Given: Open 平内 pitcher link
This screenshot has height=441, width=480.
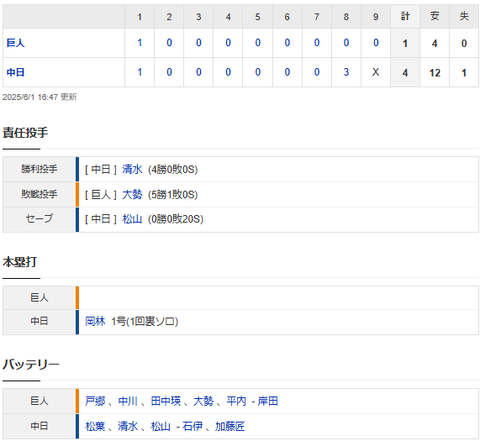Looking at the screenshot, I should tap(236, 401).
